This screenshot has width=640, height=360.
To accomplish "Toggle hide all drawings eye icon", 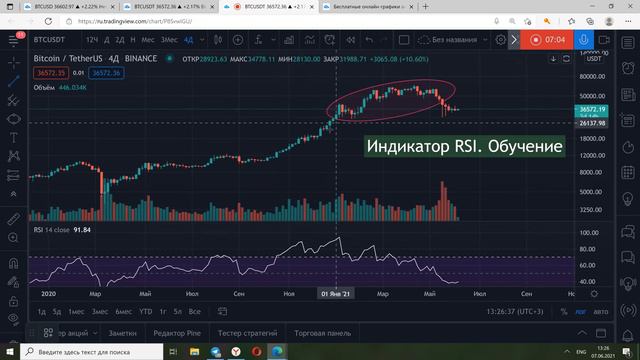I will point(13,318).
